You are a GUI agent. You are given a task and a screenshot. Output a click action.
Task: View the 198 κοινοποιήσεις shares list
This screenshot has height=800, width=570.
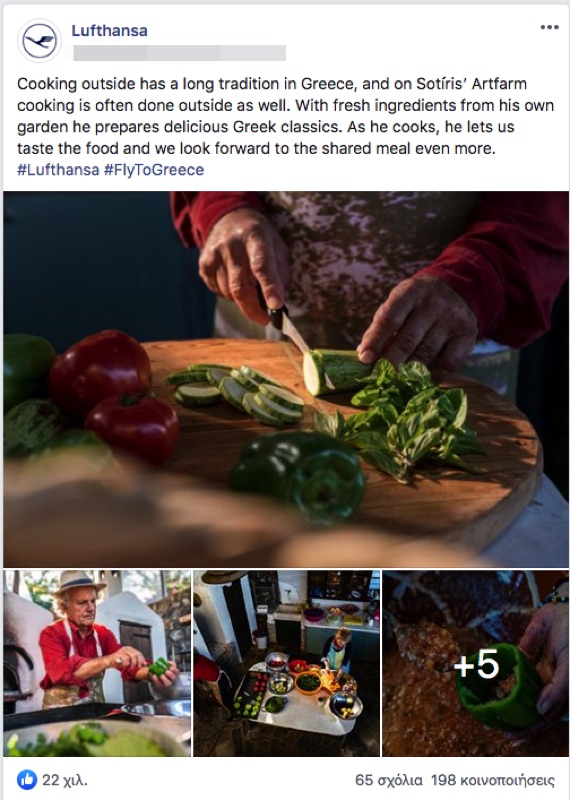[493, 780]
